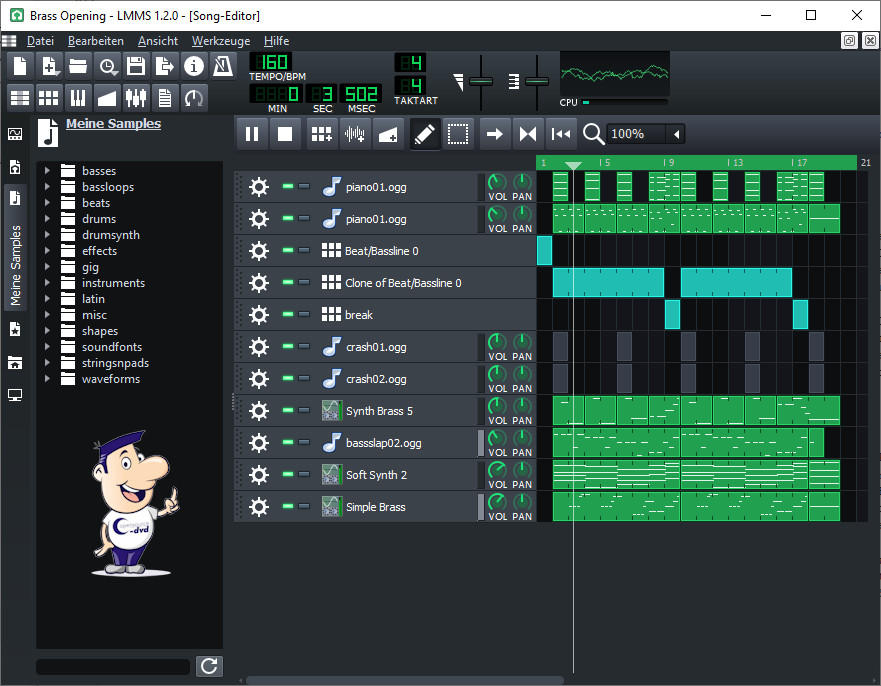The height and width of the screenshot is (686, 881).
Task: Mute the crash01.ogg track
Action: [288, 347]
